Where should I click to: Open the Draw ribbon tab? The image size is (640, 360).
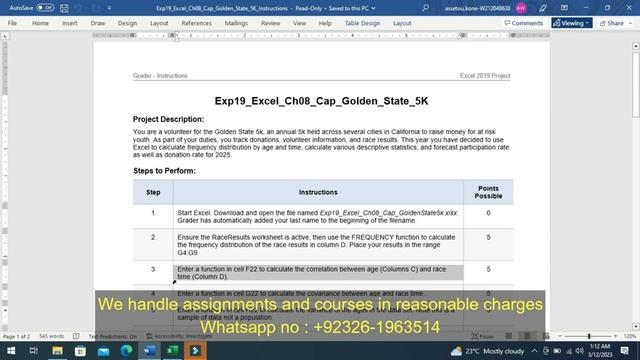pos(98,23)
